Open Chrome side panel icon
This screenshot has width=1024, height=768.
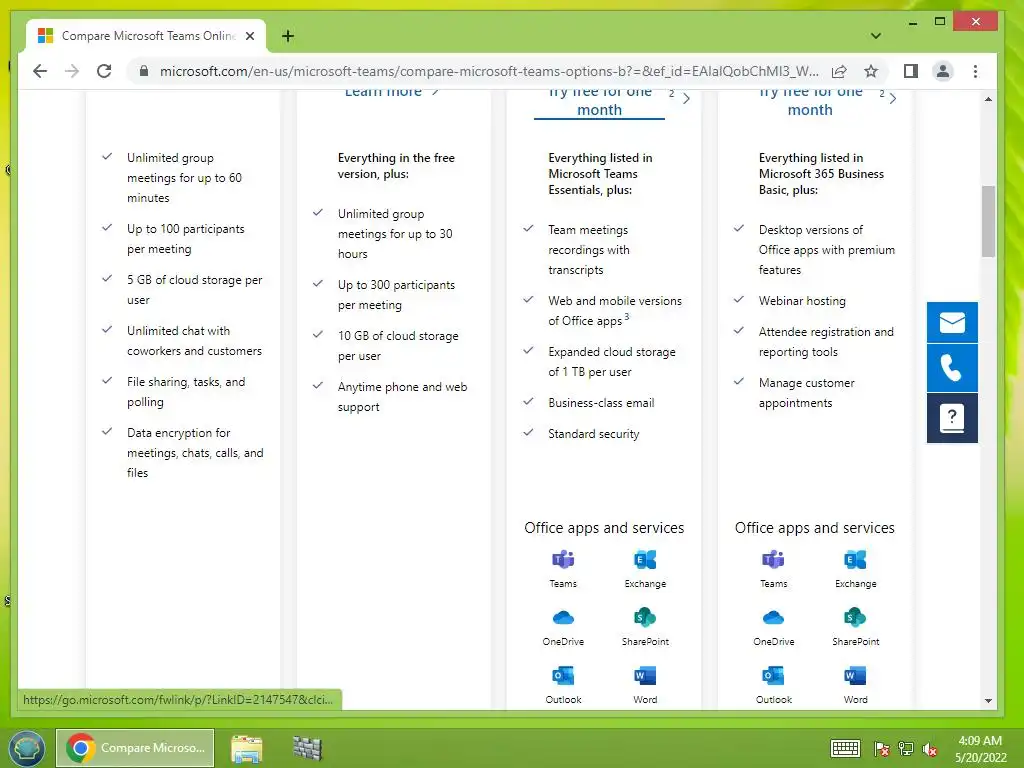click(910, 71)
